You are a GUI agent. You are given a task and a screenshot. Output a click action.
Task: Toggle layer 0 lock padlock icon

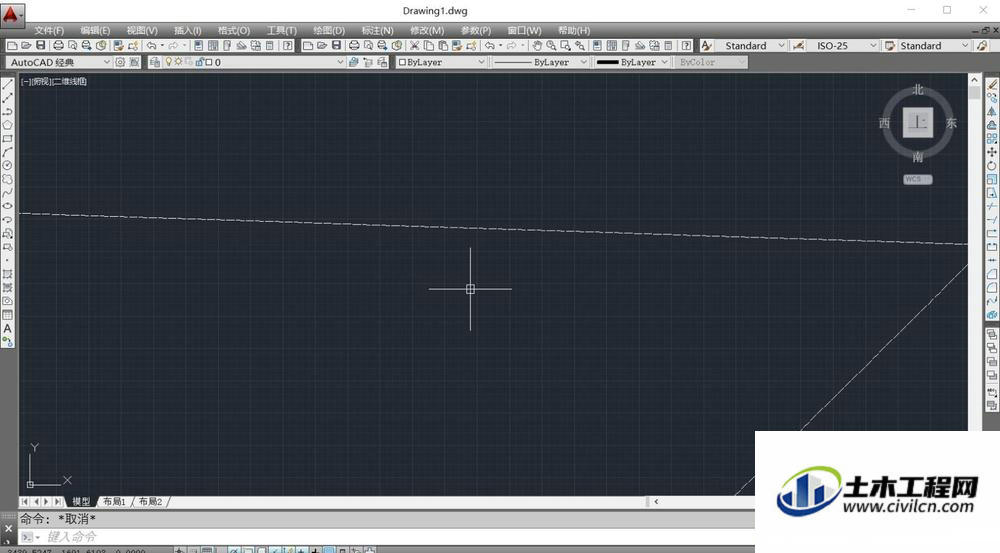point(199,62)
